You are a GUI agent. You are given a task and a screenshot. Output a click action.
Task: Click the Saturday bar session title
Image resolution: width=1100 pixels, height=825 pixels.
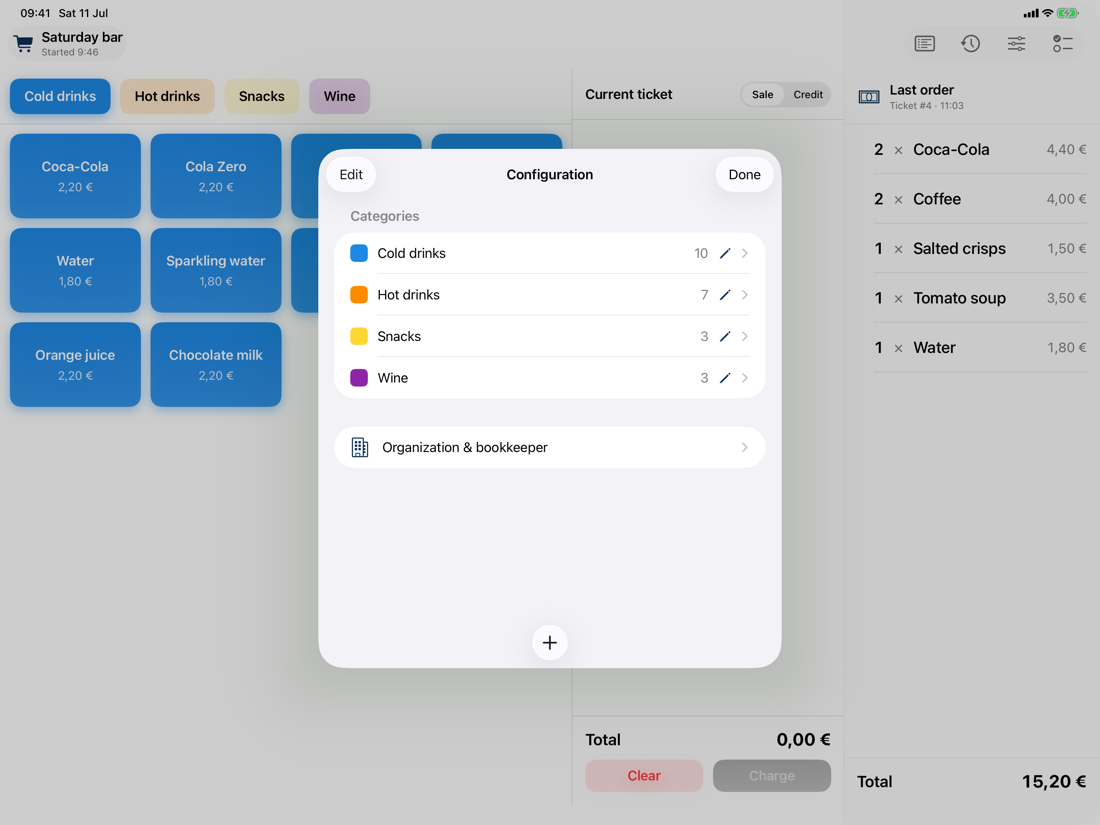point(82,37)
